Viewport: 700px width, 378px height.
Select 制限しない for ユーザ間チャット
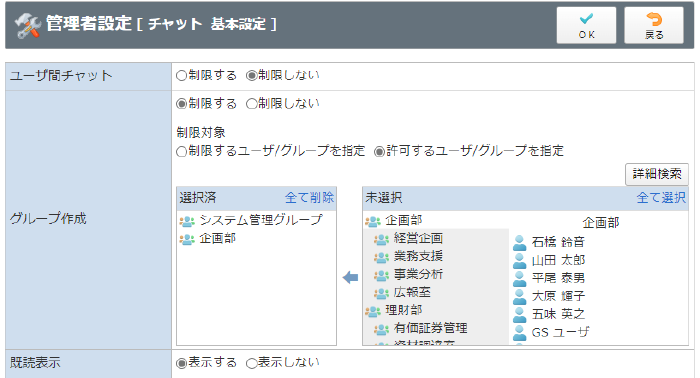[251, 75]
